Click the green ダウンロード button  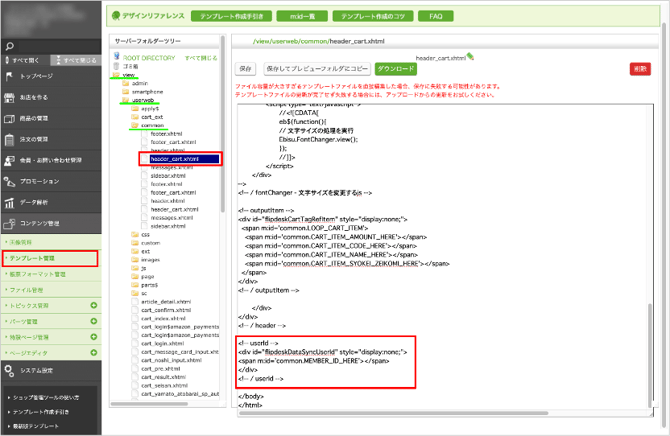[x=396, y=69]
